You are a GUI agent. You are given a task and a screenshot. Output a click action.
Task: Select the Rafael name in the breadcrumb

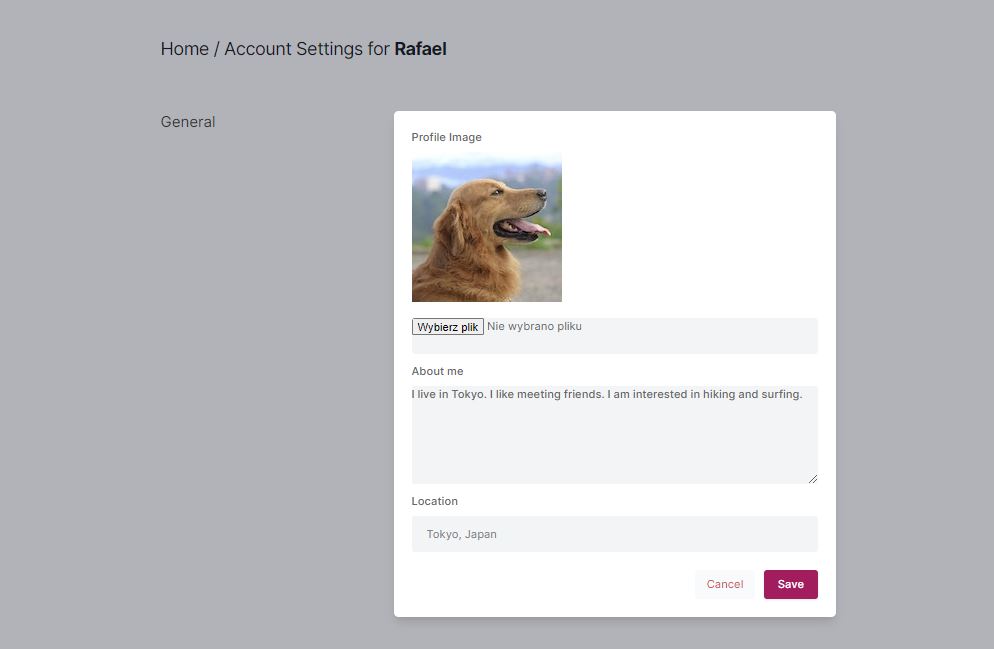pyautogui.click(x=420, y=48)
